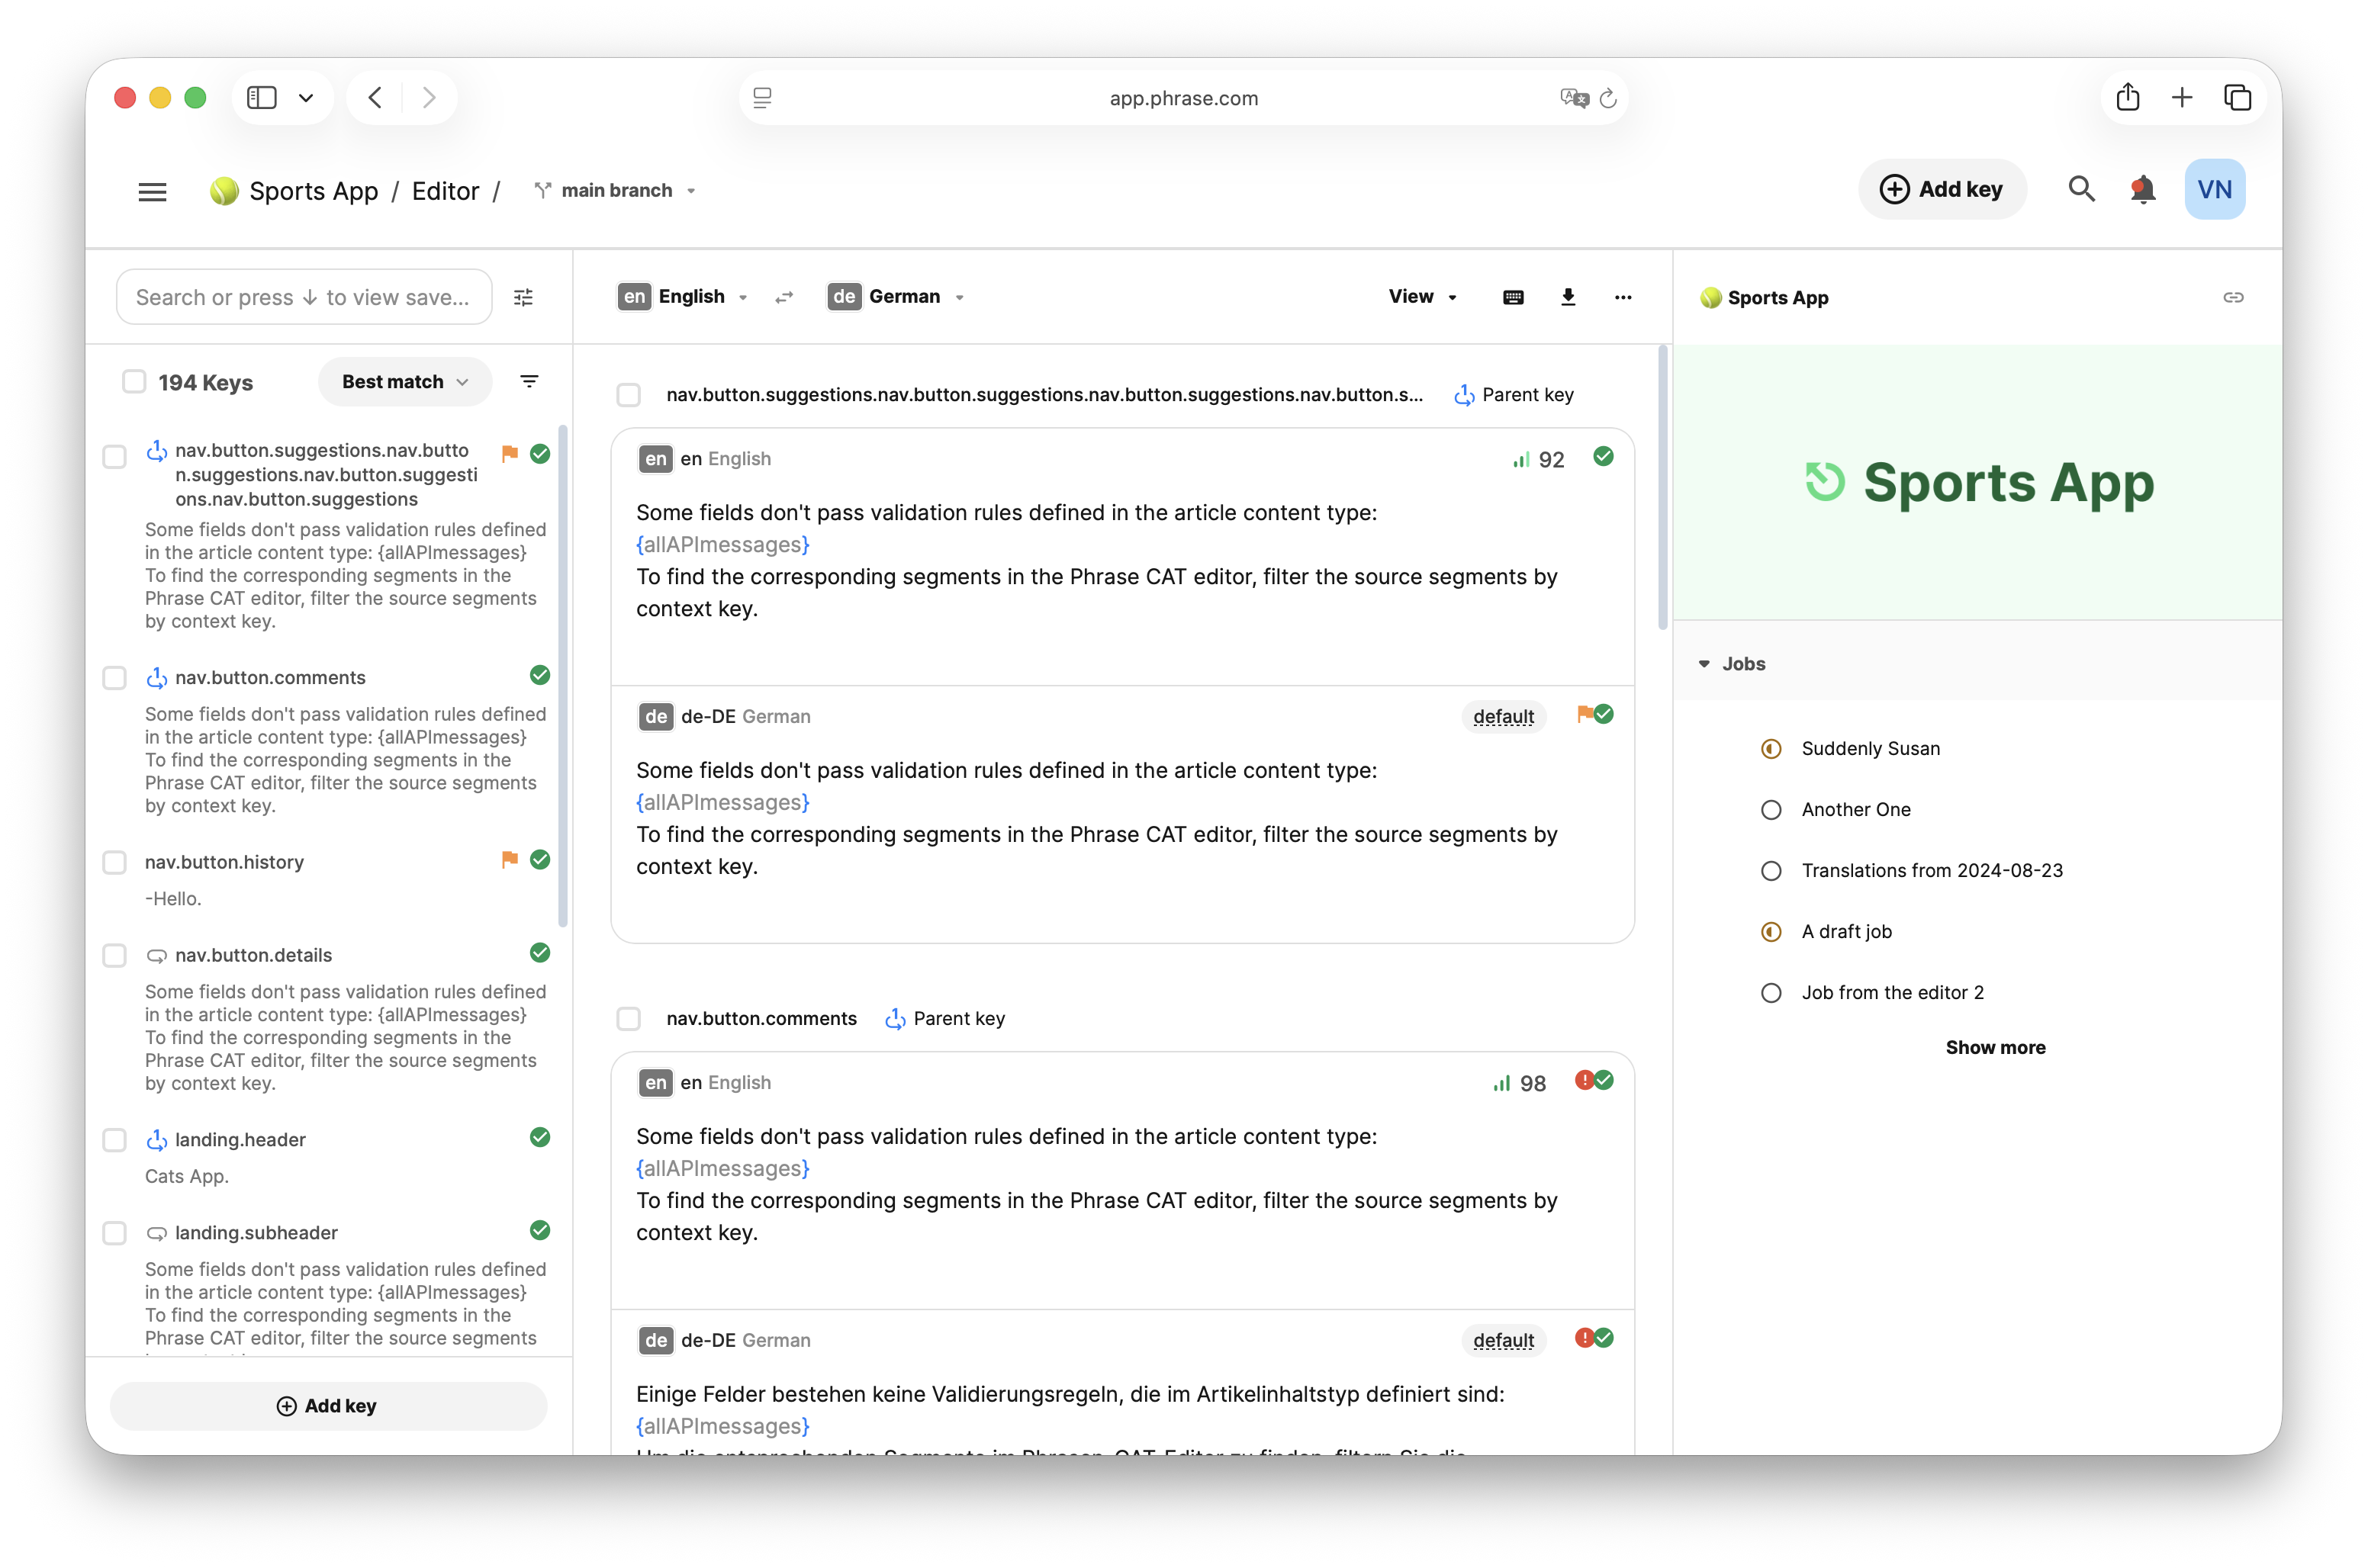The height and width of the screenshot is (1568, 2368).
Task: Open the three-dots more options menu
Action: pos(1623,297)
